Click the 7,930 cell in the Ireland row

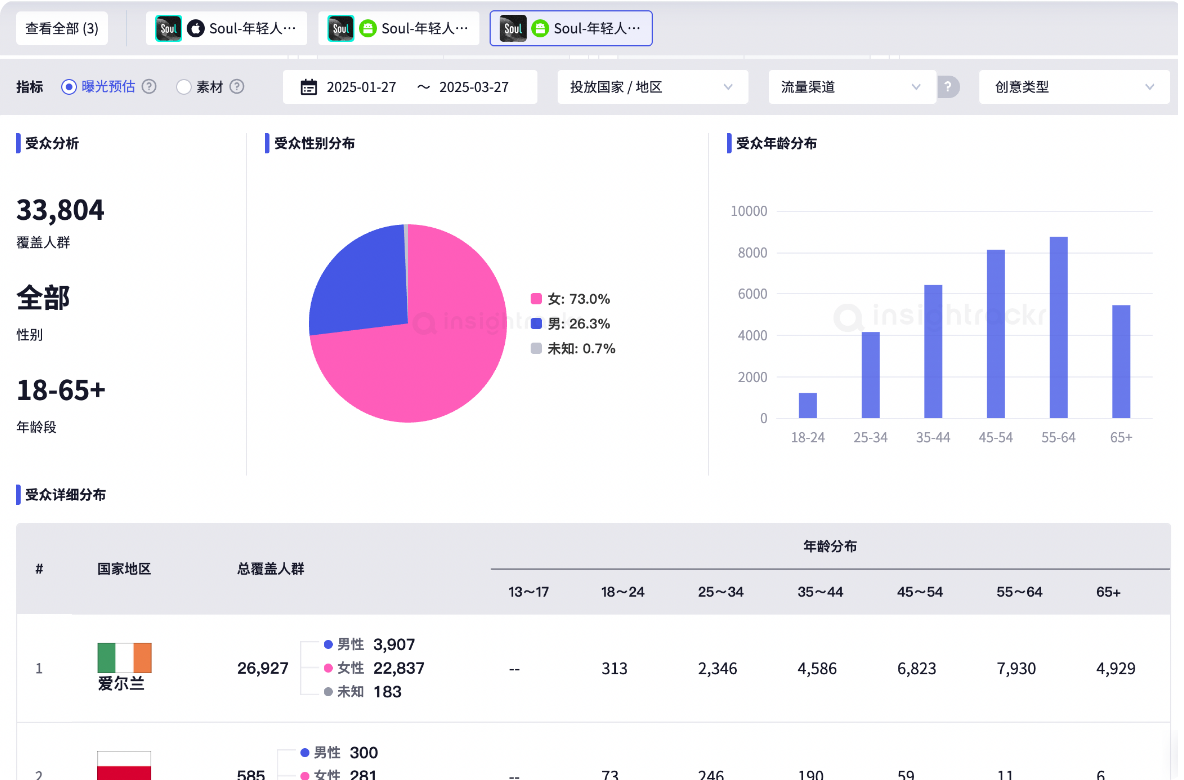[1016, 668]
